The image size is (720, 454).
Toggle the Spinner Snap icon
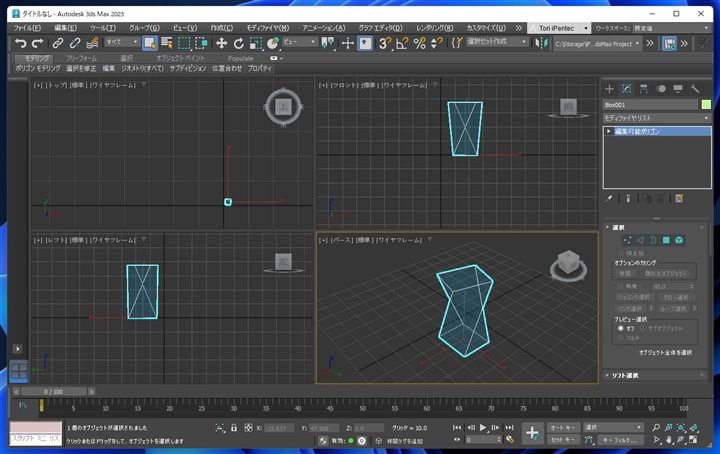[x=437, y=44]
